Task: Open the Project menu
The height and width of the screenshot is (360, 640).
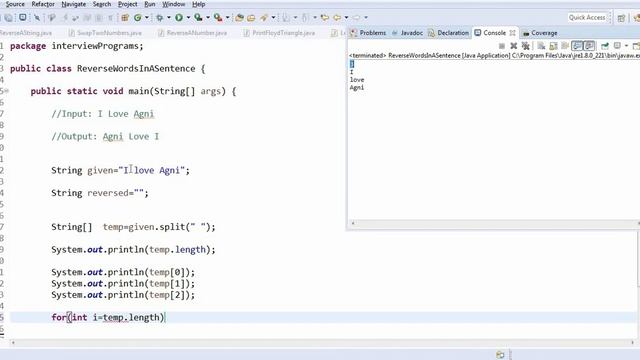Action: 127,4
